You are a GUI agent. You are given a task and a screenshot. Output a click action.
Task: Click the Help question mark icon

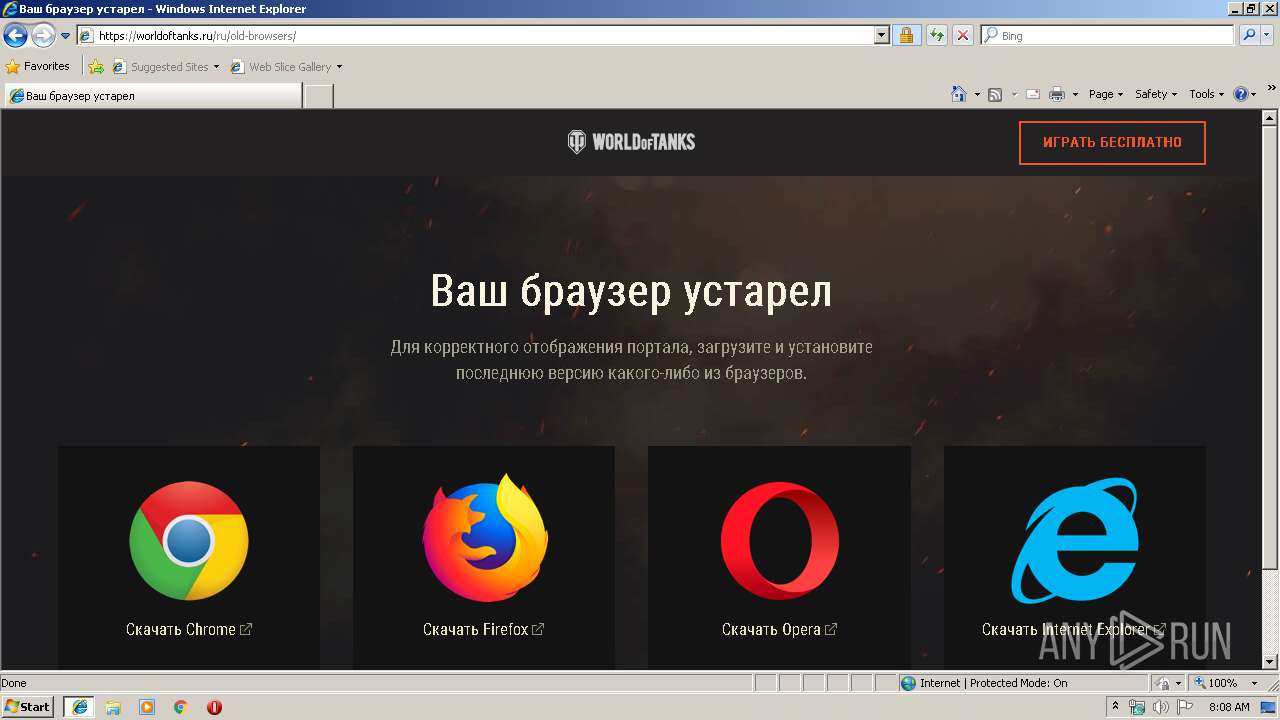click(1241, 94)
